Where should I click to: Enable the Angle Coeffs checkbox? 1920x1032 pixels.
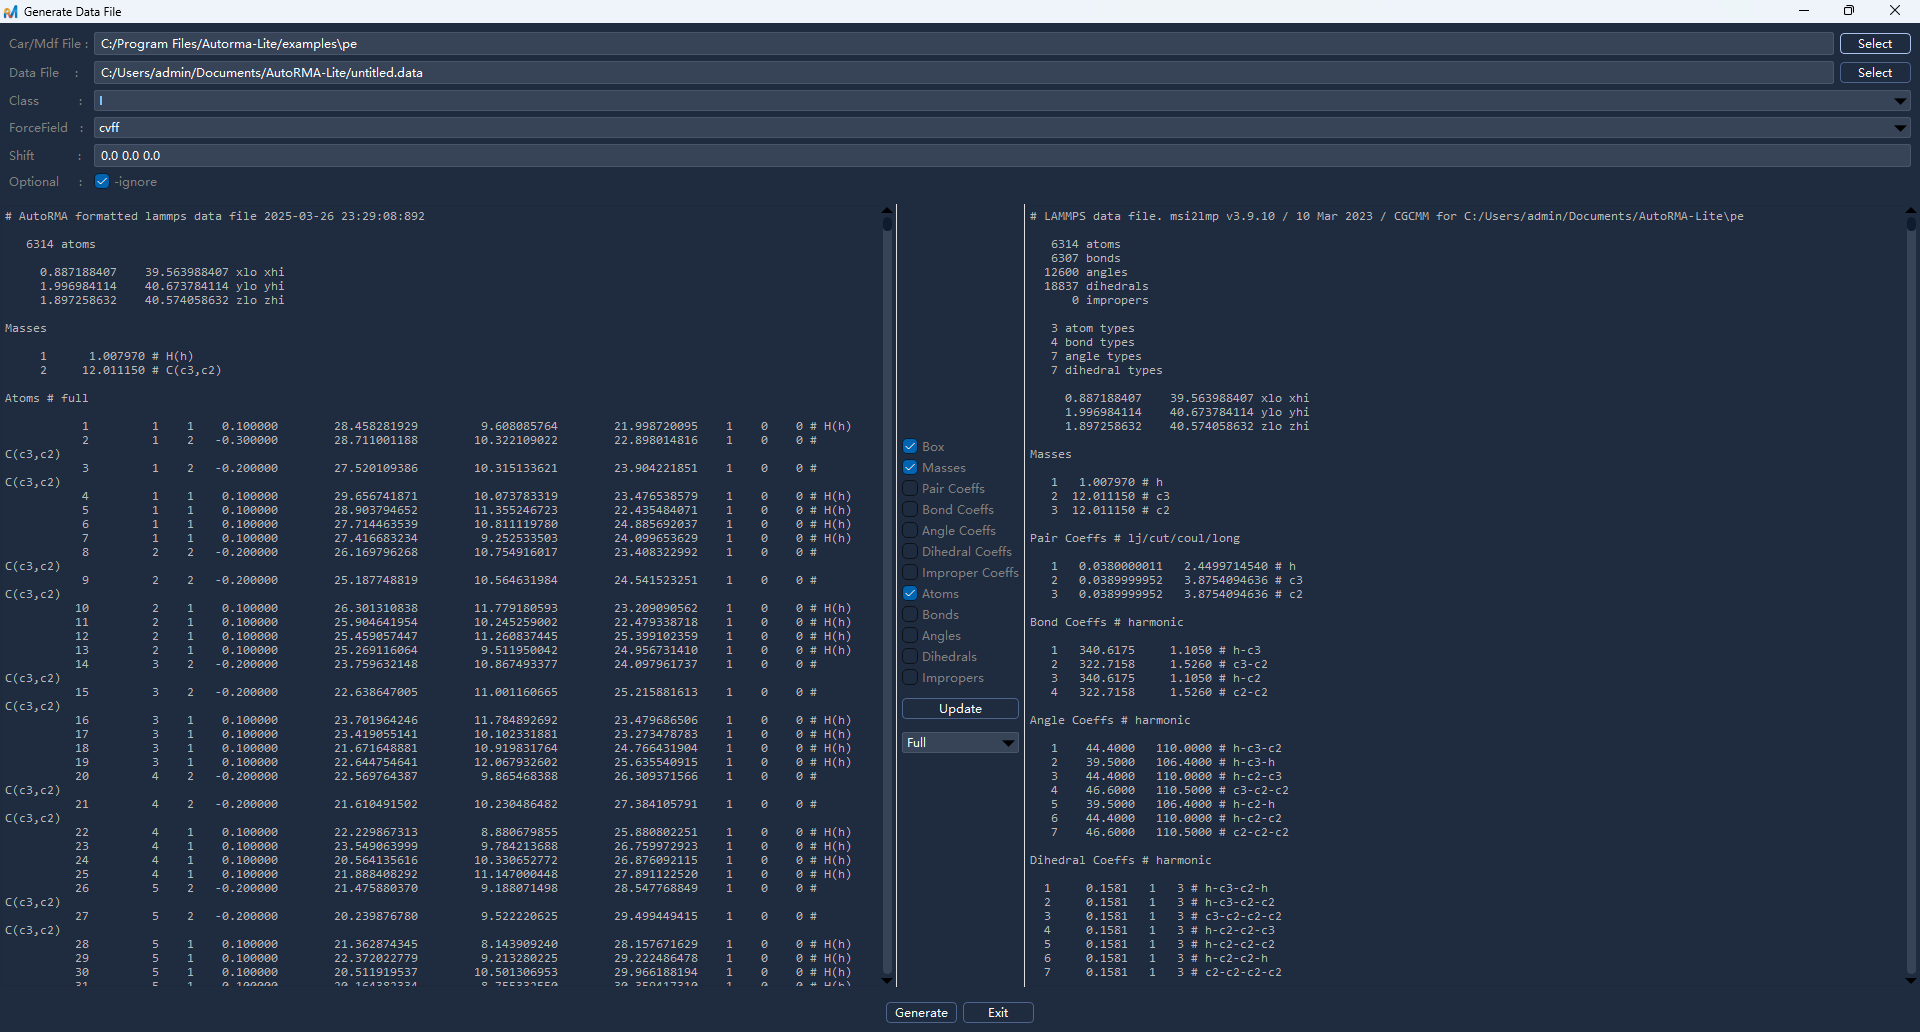[910, 530]
